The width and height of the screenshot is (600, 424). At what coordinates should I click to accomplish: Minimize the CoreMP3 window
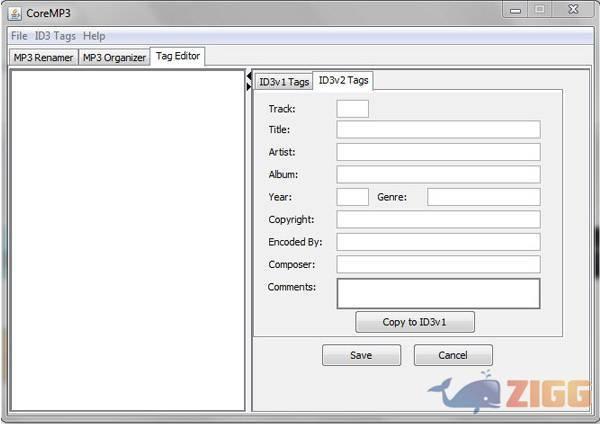[515, 10]
